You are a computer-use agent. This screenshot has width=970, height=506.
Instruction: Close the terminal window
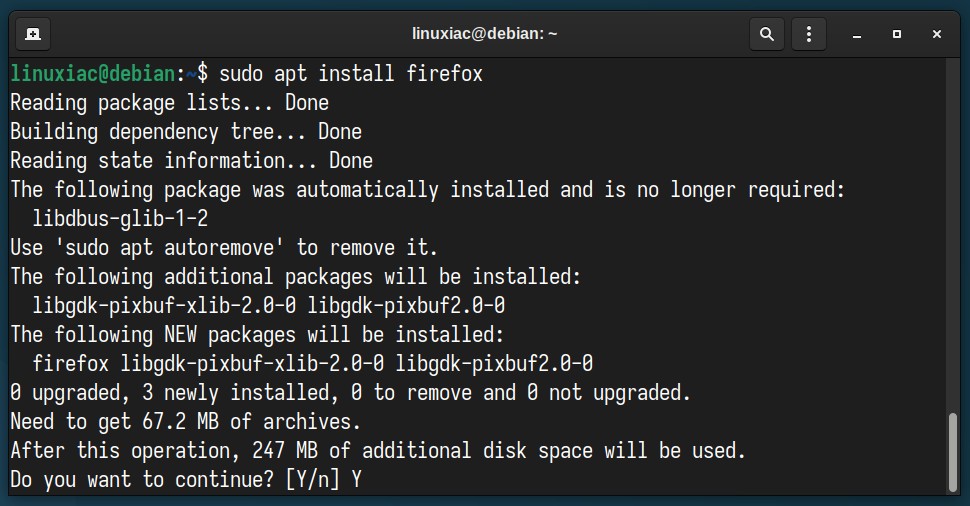click(937, 34)
